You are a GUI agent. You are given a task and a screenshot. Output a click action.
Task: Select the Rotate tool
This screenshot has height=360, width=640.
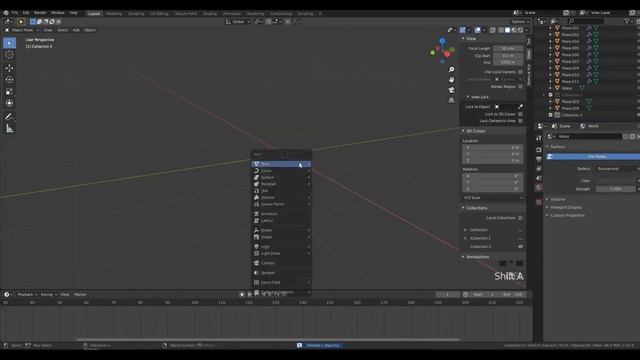click(x=9, y=80)
